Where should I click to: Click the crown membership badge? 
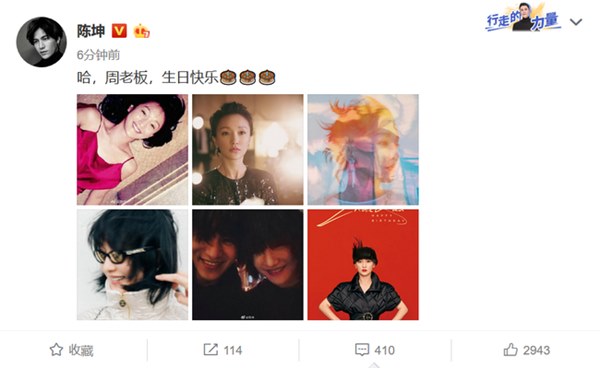[142, 31]
